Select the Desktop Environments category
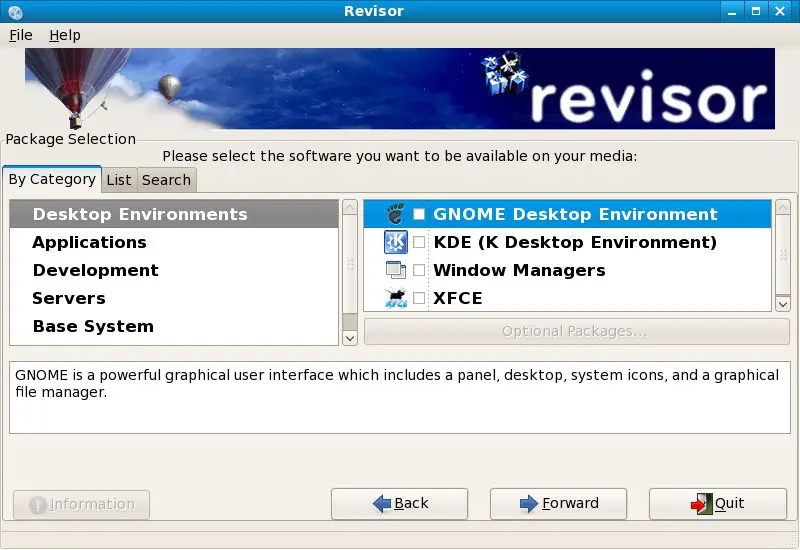 pyautogui.click(x=174, y=214)
